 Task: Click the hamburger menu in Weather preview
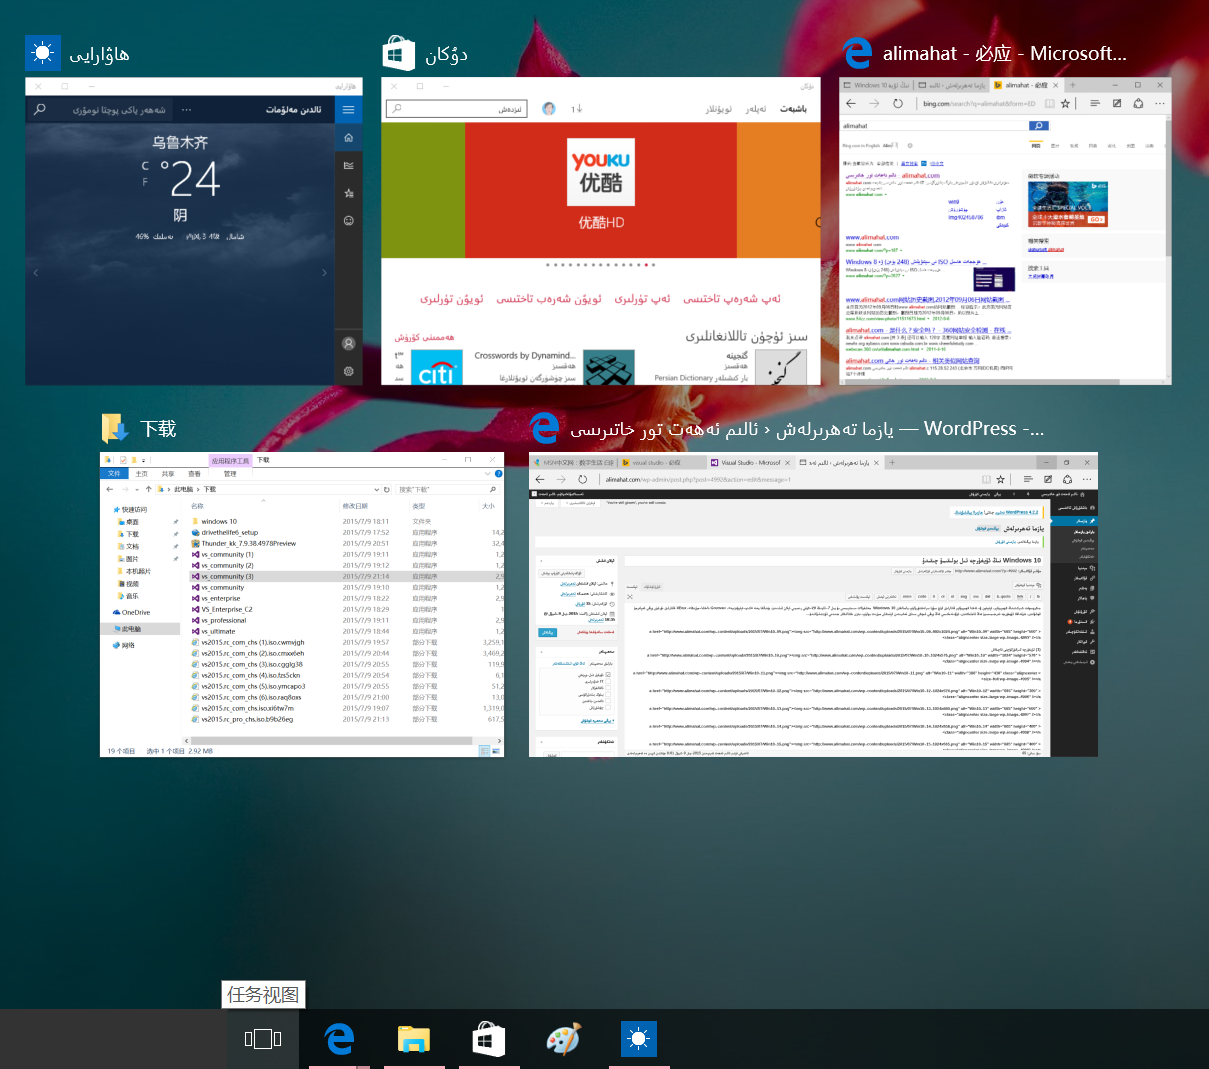click(x=348, y=110)
